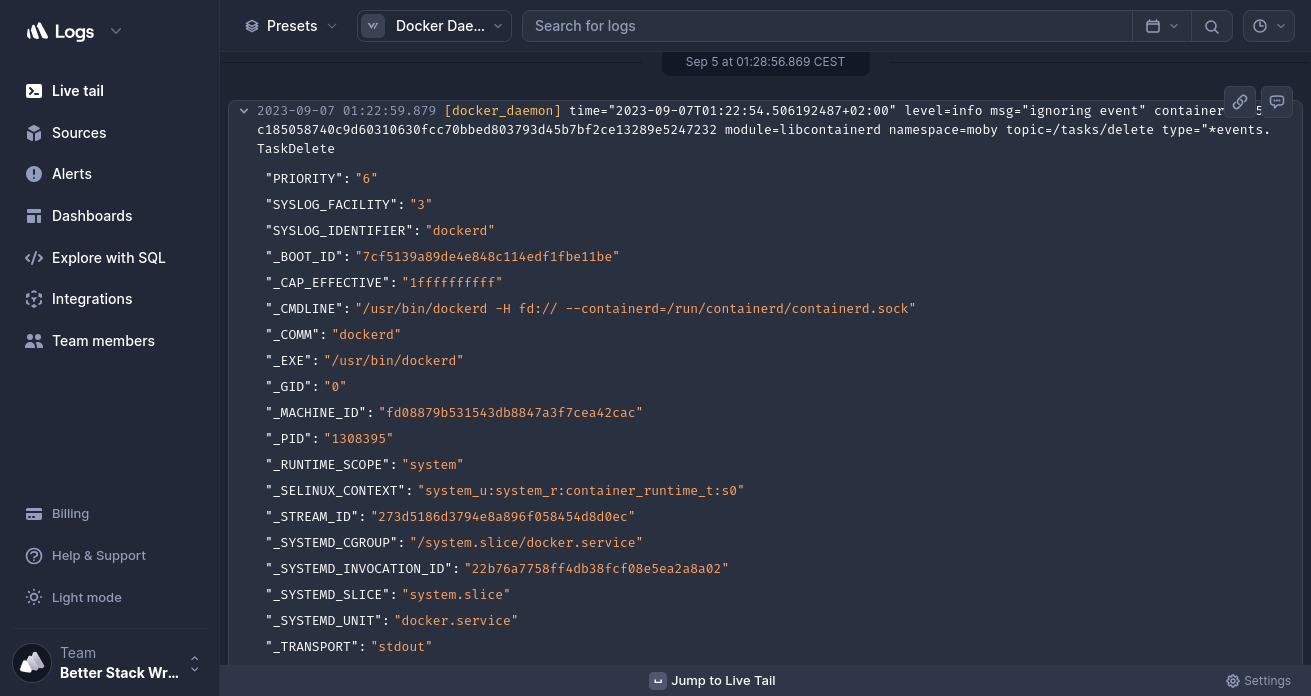Open the clock time range dropdown

[x=1268, y=26]
